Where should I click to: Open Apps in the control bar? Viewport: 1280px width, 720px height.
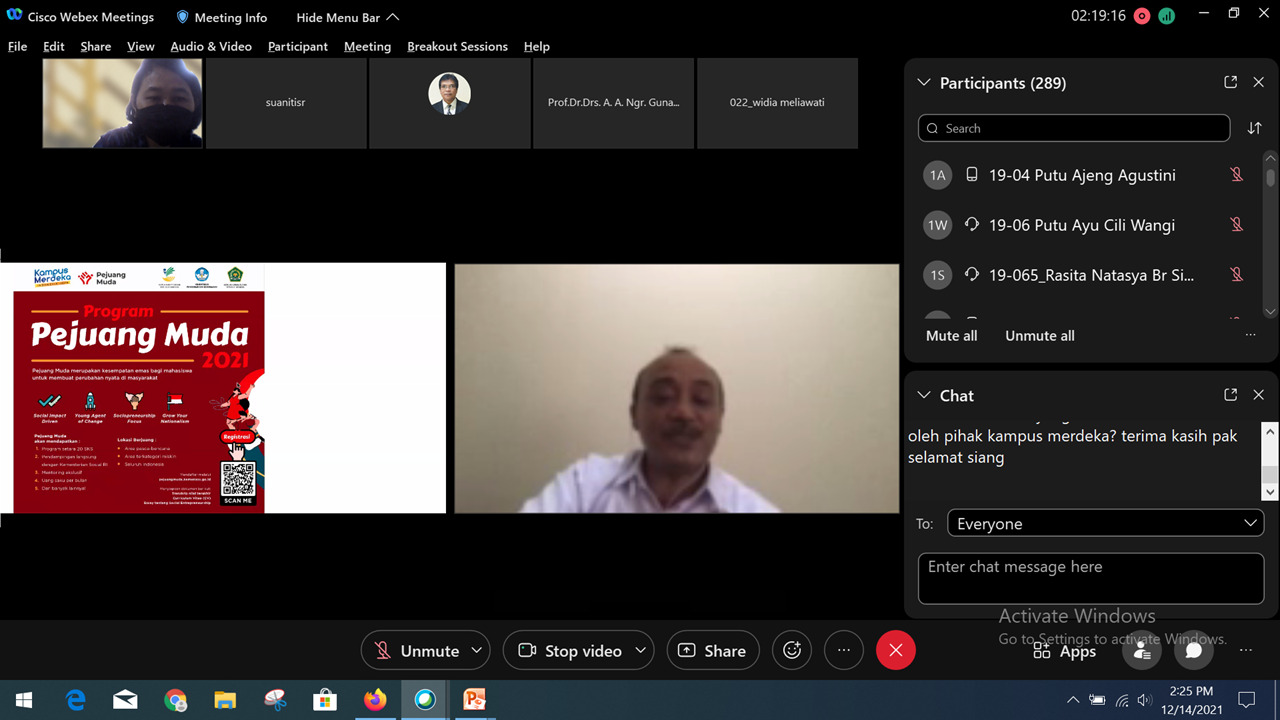click(1065, 651)
